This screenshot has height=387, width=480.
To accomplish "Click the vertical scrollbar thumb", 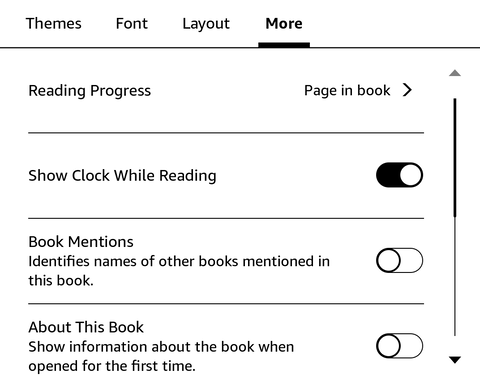I will click(455, 158).
